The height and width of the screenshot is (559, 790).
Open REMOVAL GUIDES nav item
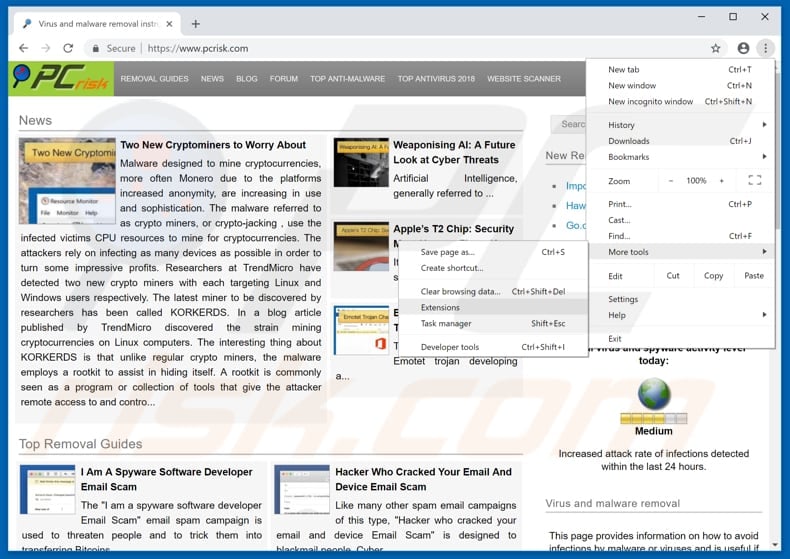point(154,79)
